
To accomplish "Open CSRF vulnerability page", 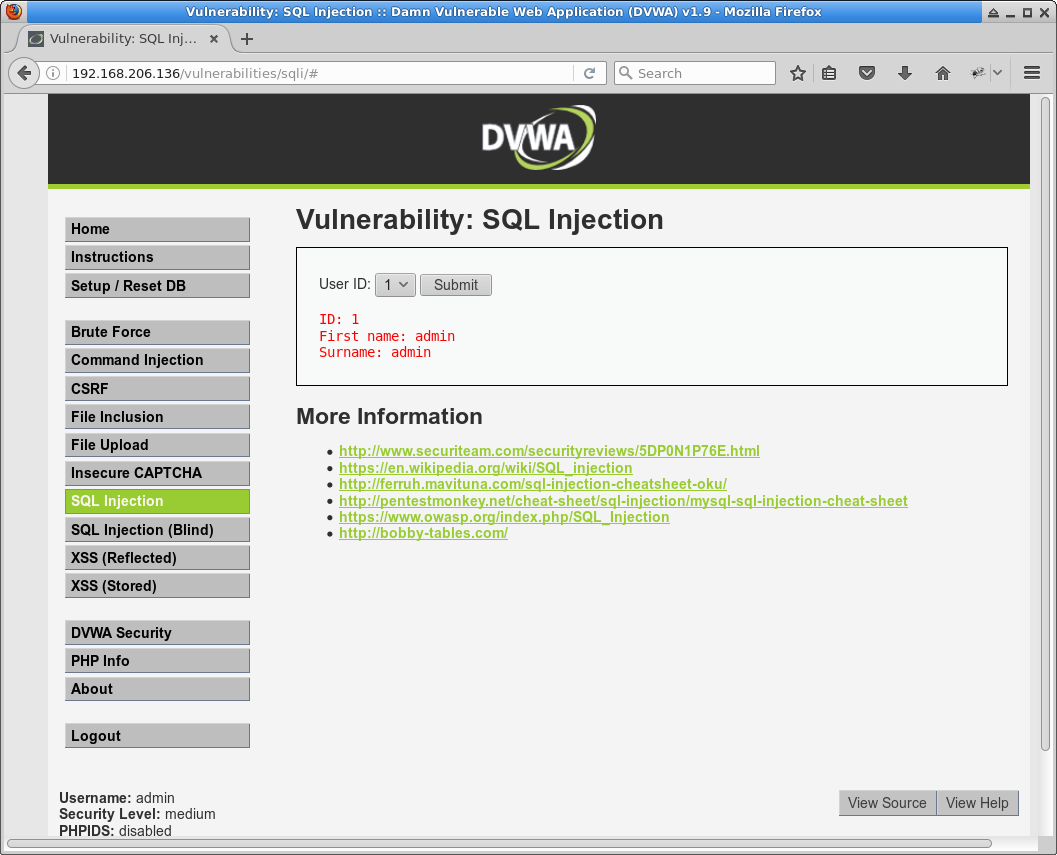I will pyautogui.click(x=157, y=388).
